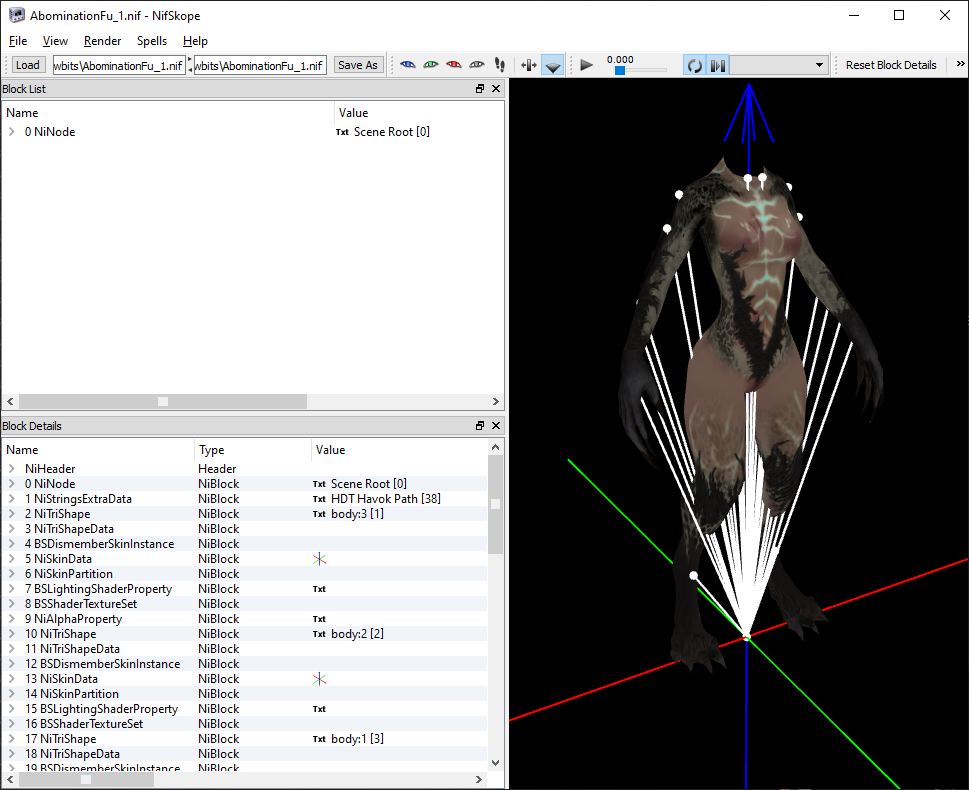Expand 4 BSDismemberSkinInstance row
Viewport: 969px width, 790px height.
pos(11,544)
